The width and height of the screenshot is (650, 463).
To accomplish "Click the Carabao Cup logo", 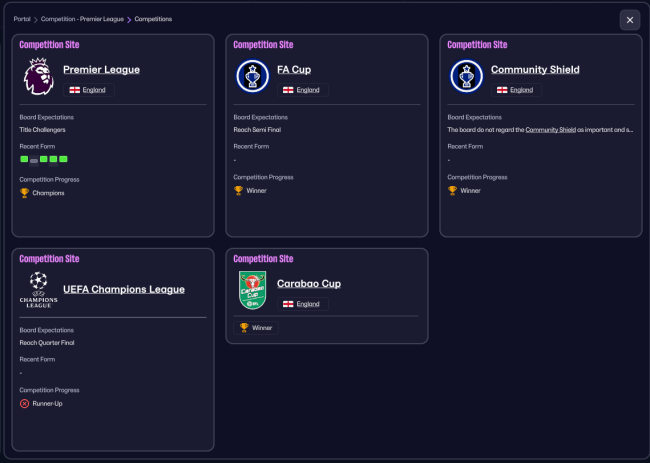I will 251,290.
